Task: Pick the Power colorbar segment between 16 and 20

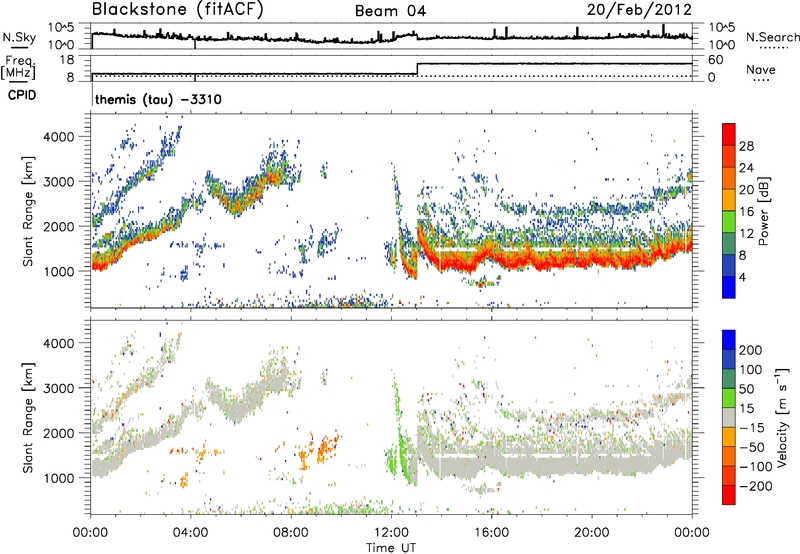Action: (x=729, y=200)
